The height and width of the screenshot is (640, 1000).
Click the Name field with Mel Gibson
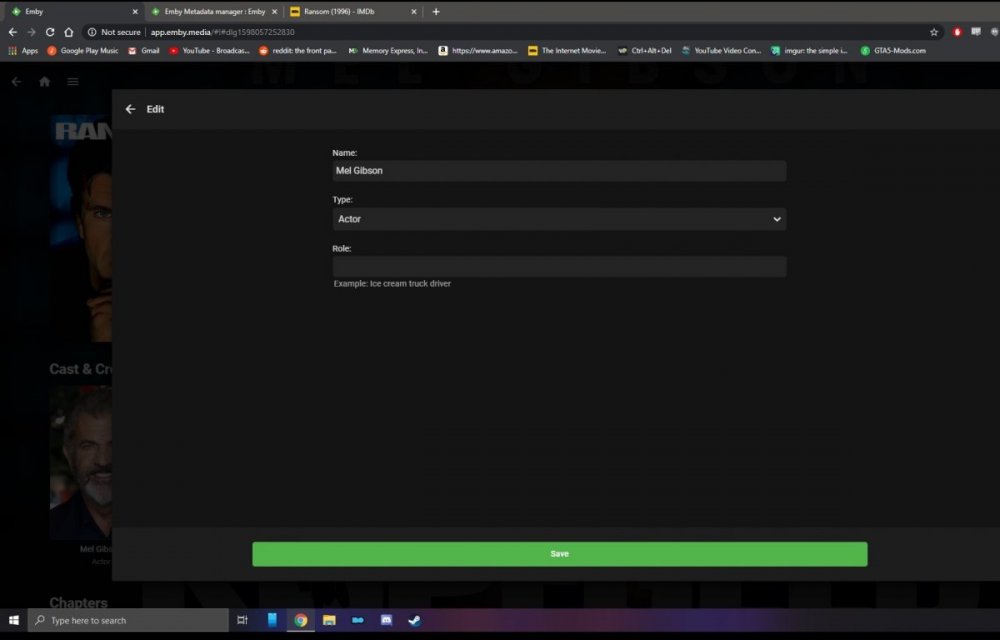coord(559,171)
